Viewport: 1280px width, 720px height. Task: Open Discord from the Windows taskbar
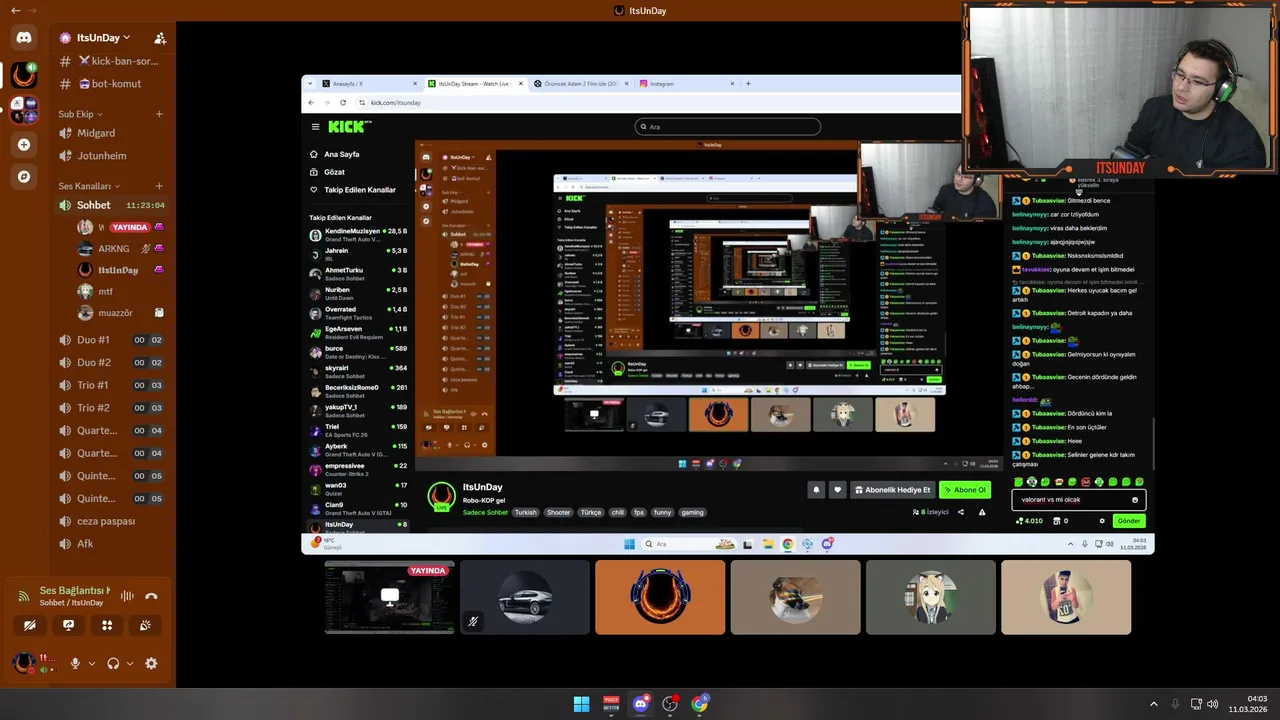[x=641, y=704]
